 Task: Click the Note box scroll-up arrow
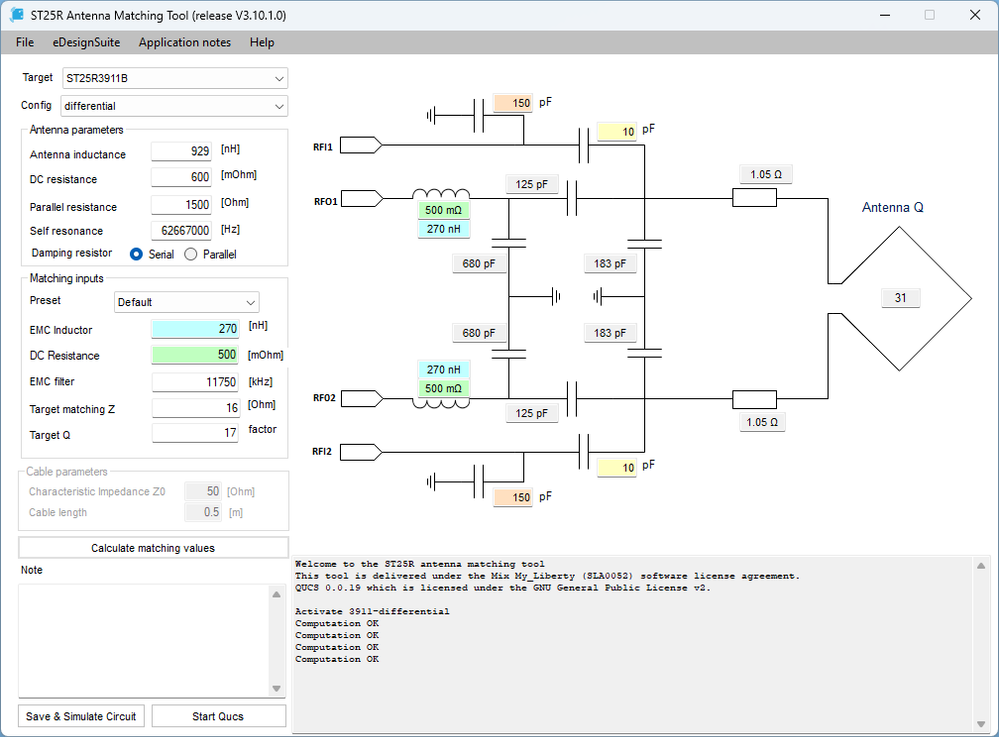pyautogui.click(x=277, y=594)
